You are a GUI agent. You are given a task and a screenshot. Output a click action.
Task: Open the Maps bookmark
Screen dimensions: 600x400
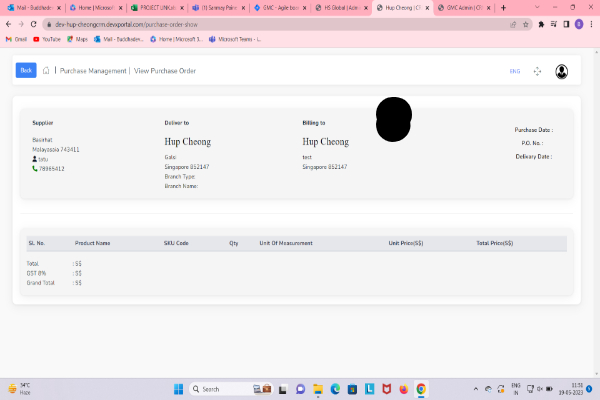(78, 39)
